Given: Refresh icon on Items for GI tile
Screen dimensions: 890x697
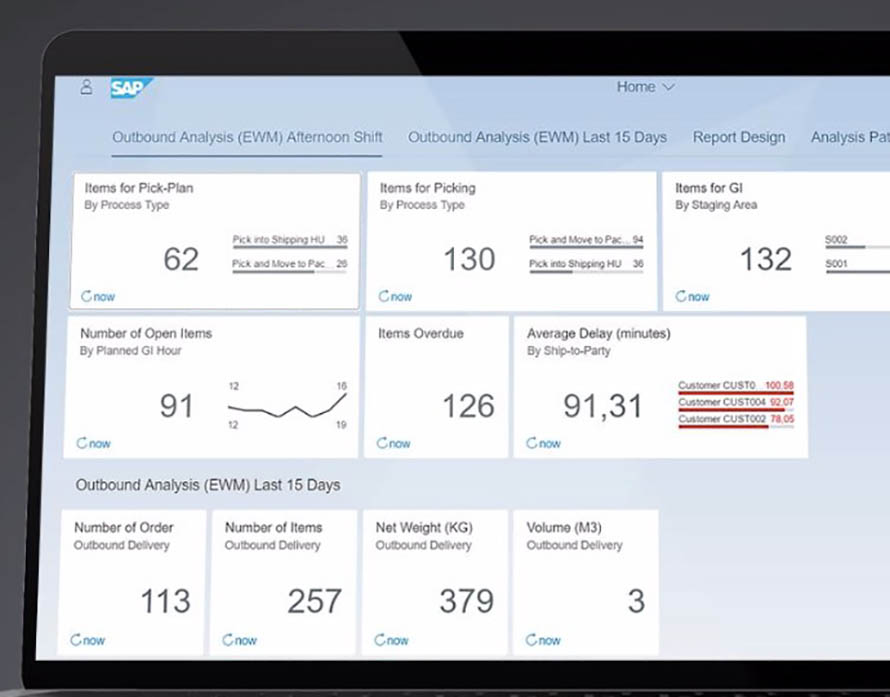Looking at the screenshot, I should tap(681, 296).
